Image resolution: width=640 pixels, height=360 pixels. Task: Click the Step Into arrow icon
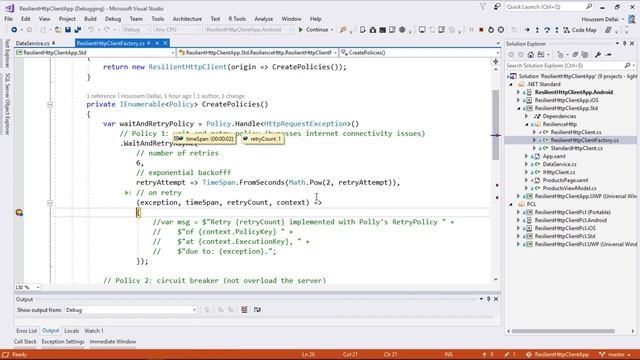pyautogui.click(x=537, y=30)
